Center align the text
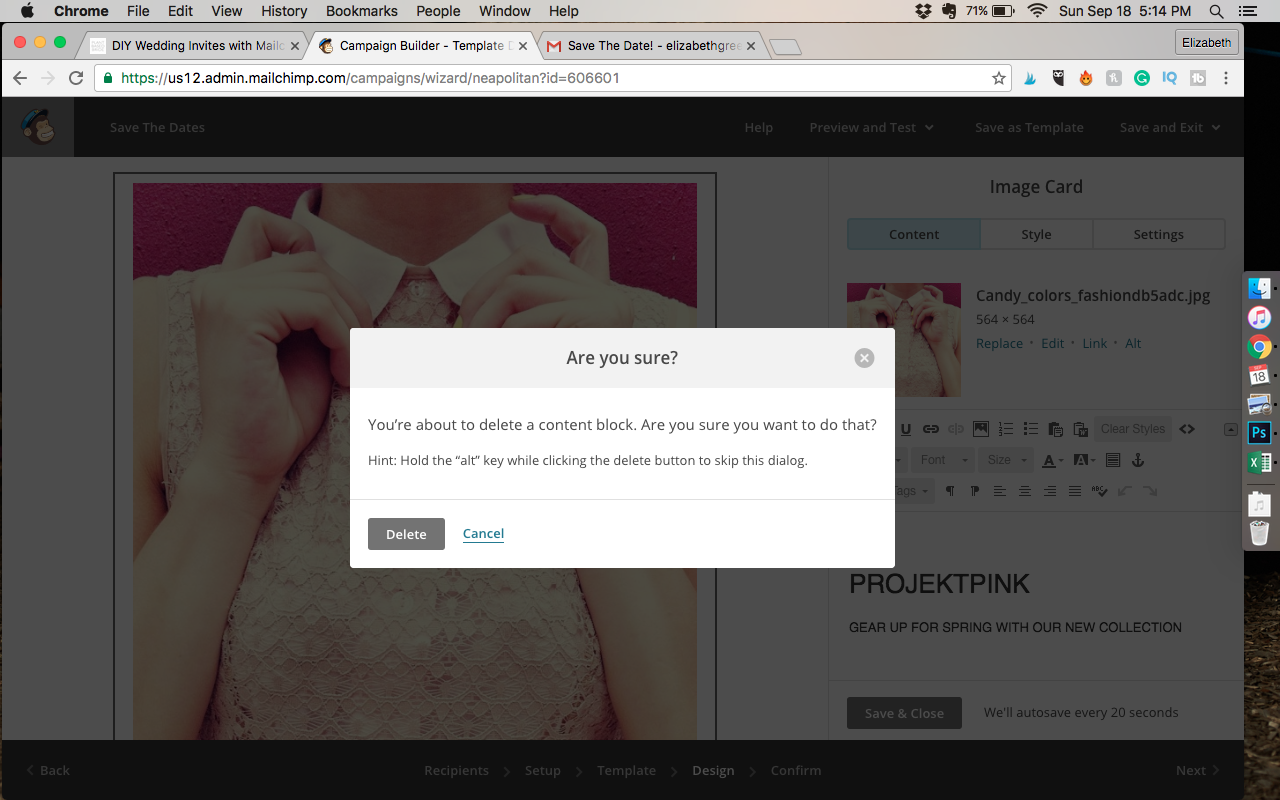 (x=1025, y=491)
